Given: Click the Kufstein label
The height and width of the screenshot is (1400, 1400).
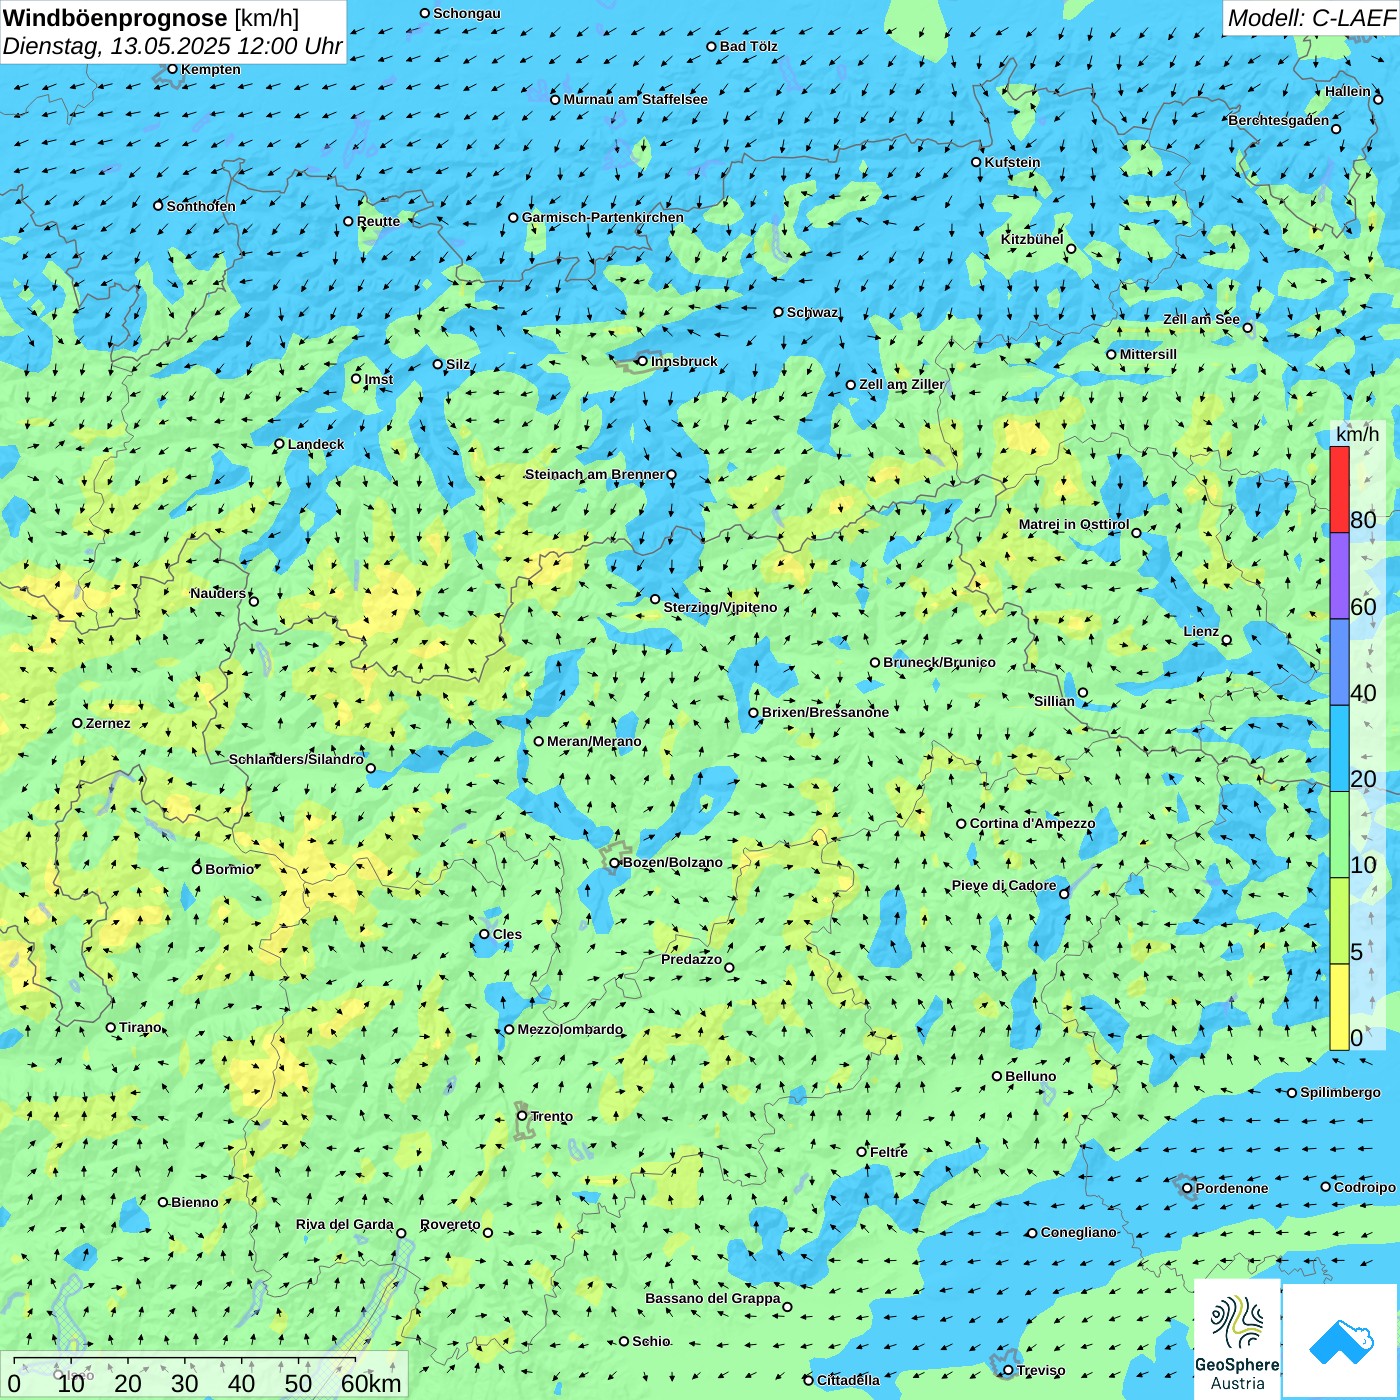Looking at the screenshot, I should (x=1013, y=162).
